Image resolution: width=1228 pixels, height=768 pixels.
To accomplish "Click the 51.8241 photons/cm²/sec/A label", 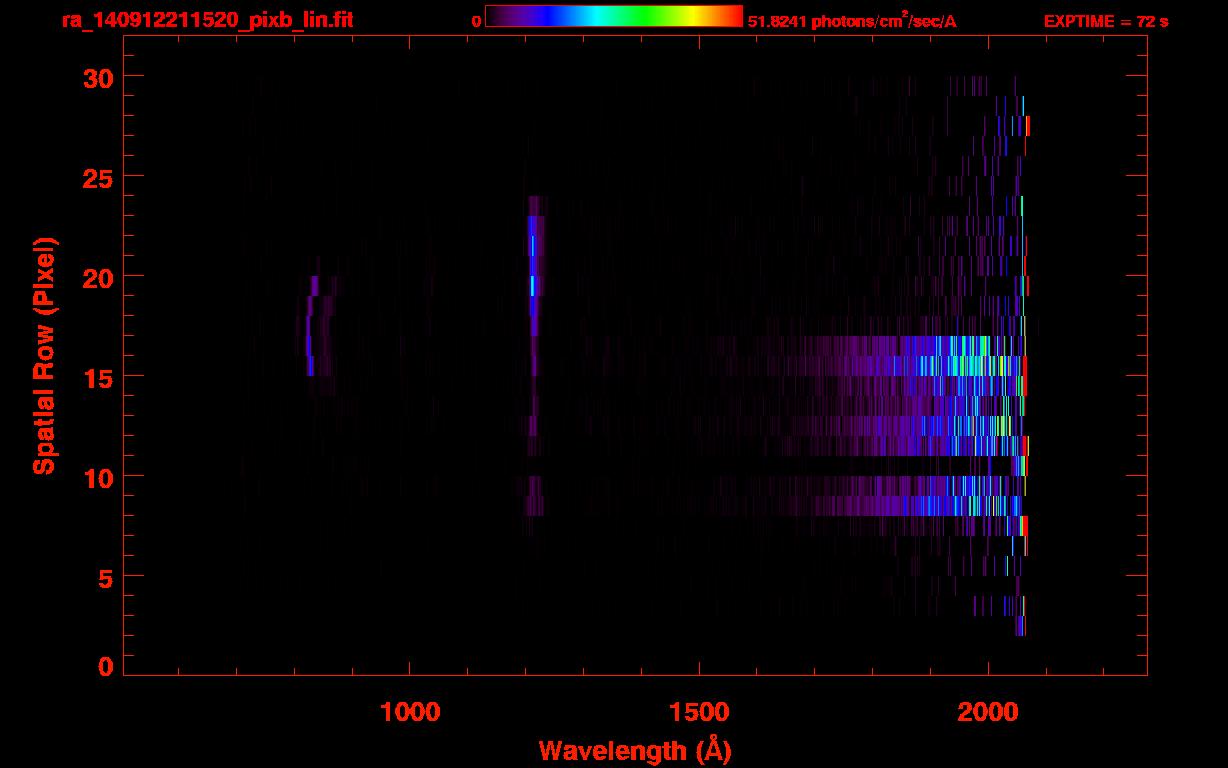I will click(x=852, y=21).
